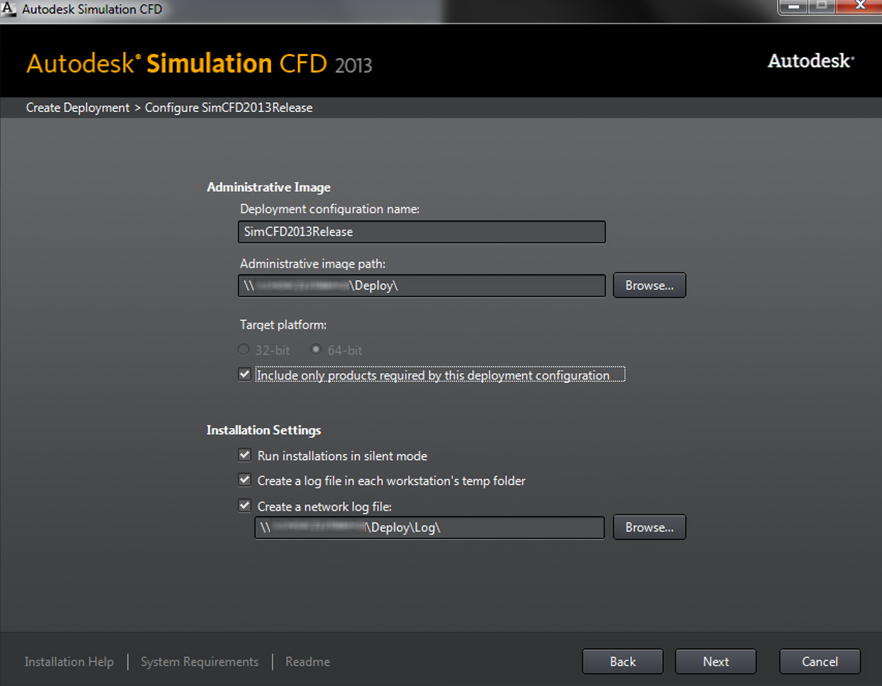The width and height of the screenshot is (882, 686).
Task: Focus the Administrative image path field
Action: coord(422,285)
